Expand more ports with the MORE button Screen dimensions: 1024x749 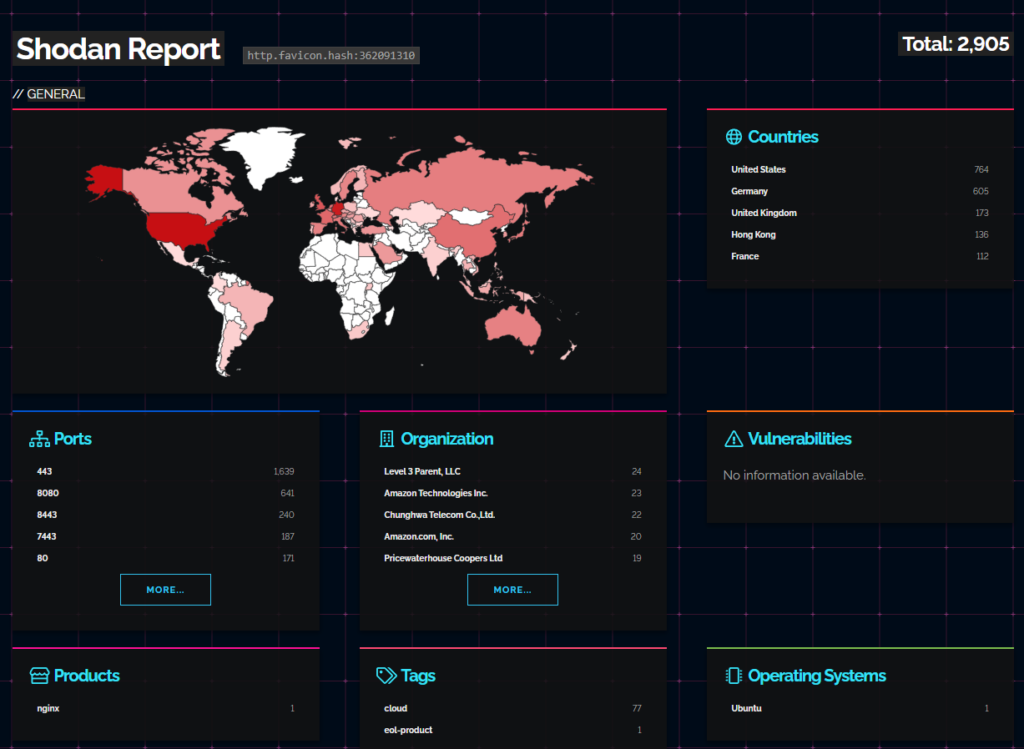point(165,590)
